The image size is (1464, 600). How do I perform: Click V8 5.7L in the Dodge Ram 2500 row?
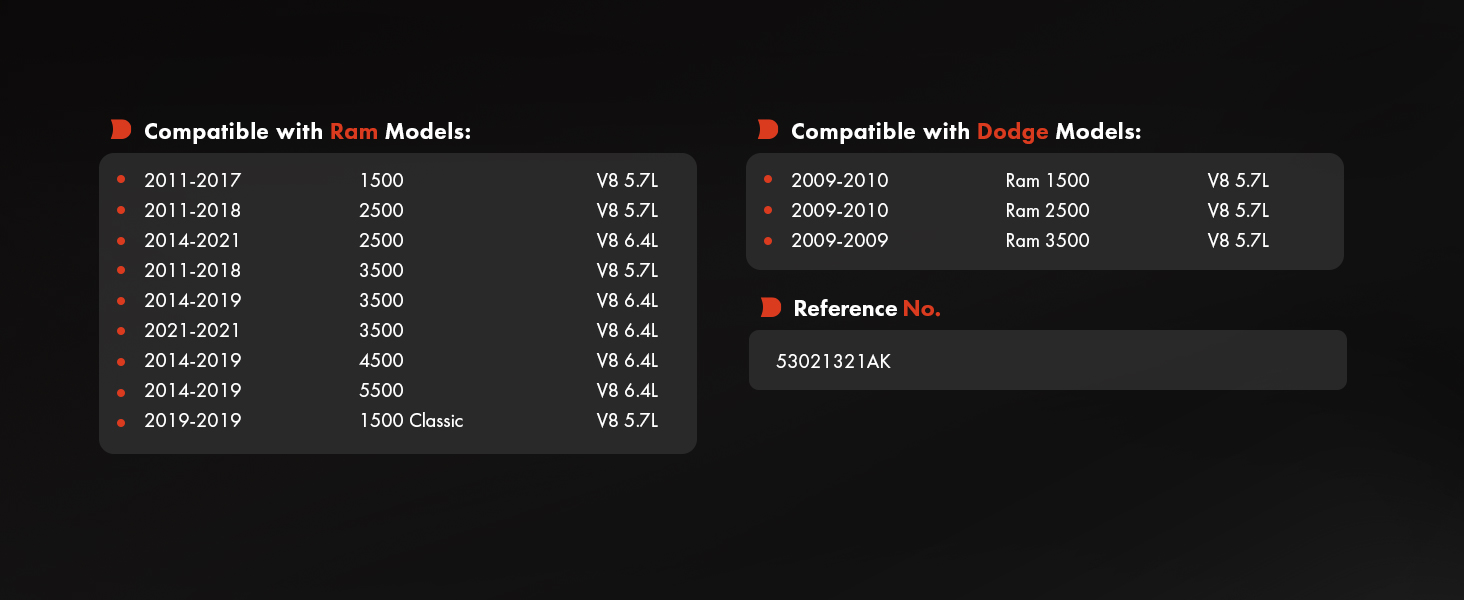1238,211
